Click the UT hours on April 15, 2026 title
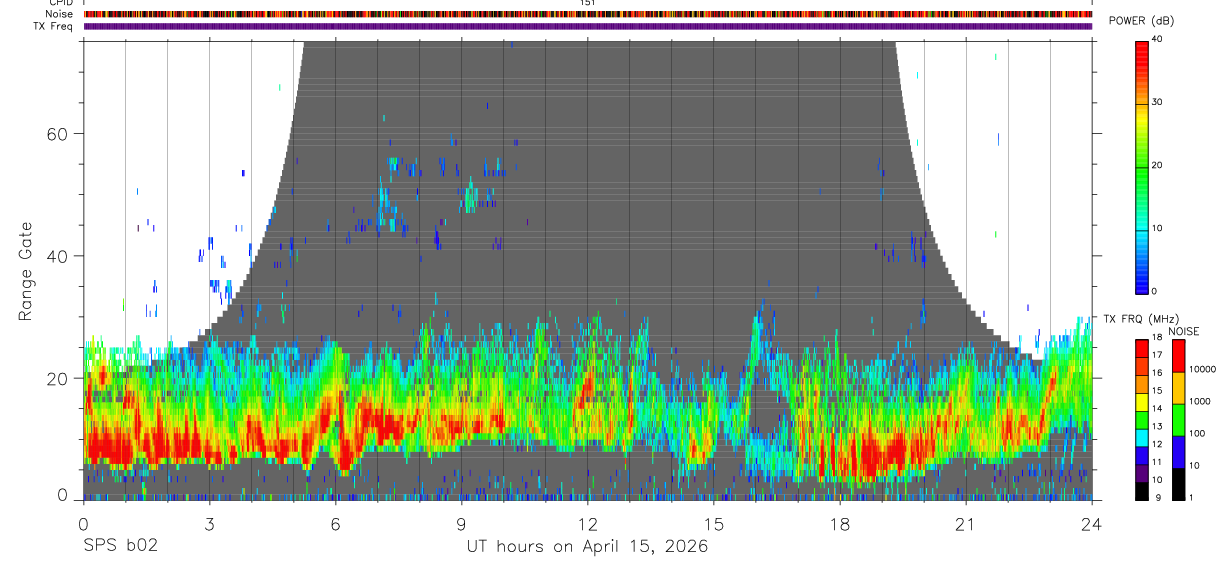The image size is (1228, 567). (x=587, y=547)
